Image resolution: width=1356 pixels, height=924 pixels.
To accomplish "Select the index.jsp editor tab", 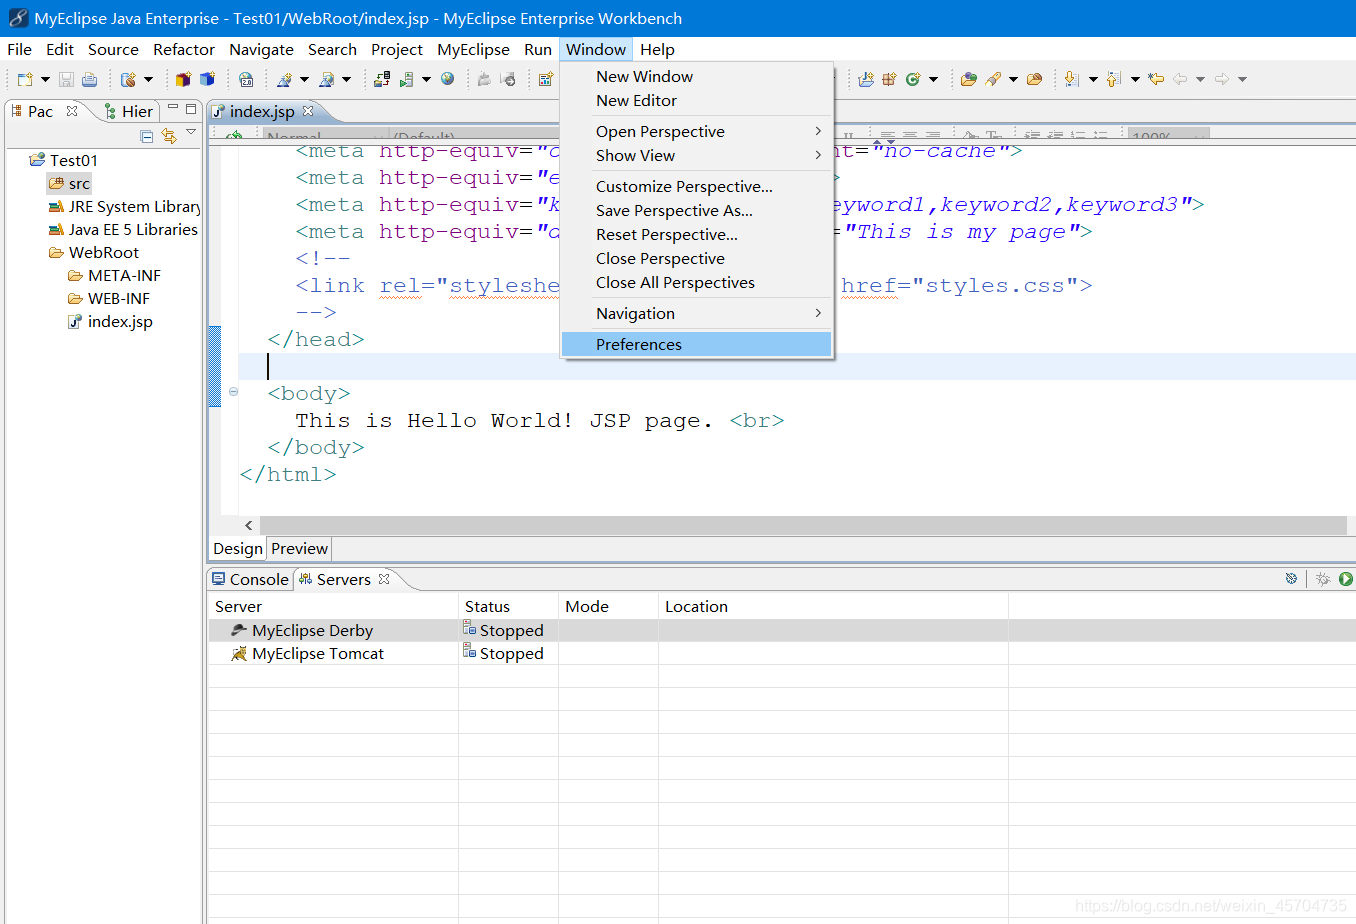I will pos(262,111).
